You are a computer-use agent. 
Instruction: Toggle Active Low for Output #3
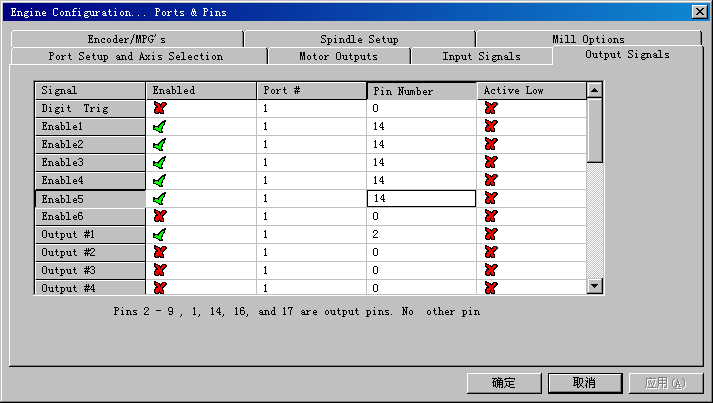pos(491,270)
